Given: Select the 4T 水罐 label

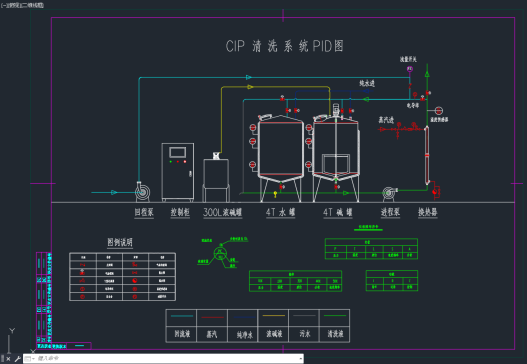Looking at the screenshot, I should click(280, 212).
